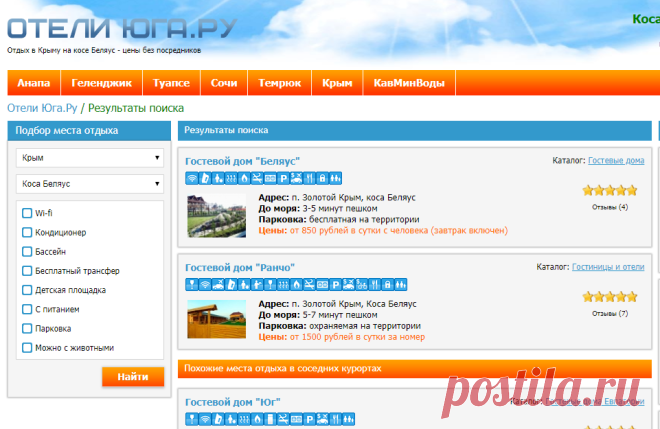The image size is (660, 429).
Task: Click no-smoking icon in "Ранчо" card
Action: pyautogui.click(x=309, y=285)
